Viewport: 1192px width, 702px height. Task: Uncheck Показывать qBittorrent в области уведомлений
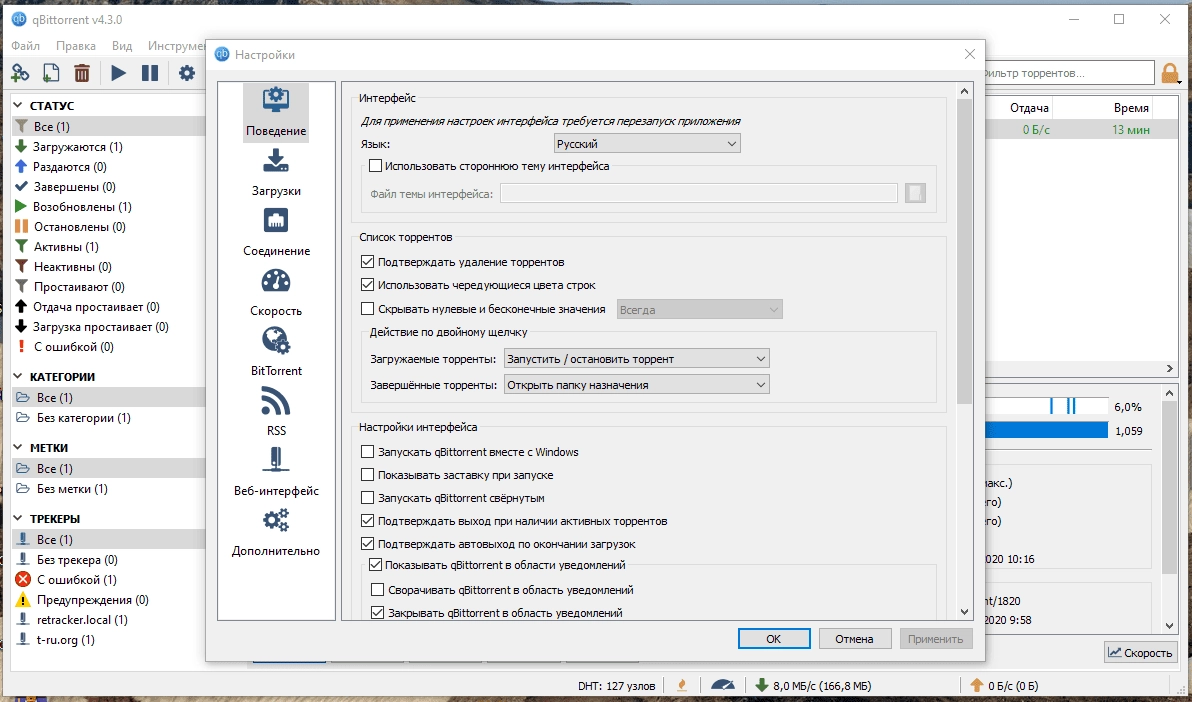click(376, 565)
